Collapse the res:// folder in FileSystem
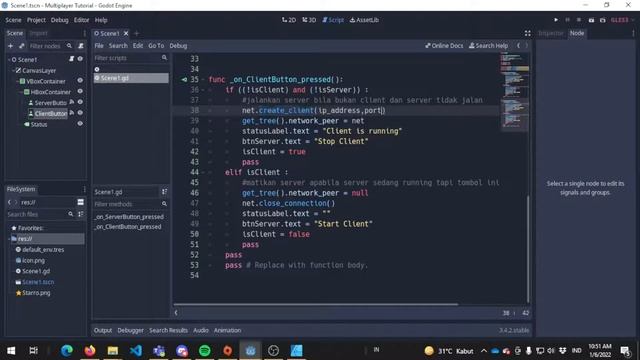Screen dimensions: 640x360 tap(9, 239)
